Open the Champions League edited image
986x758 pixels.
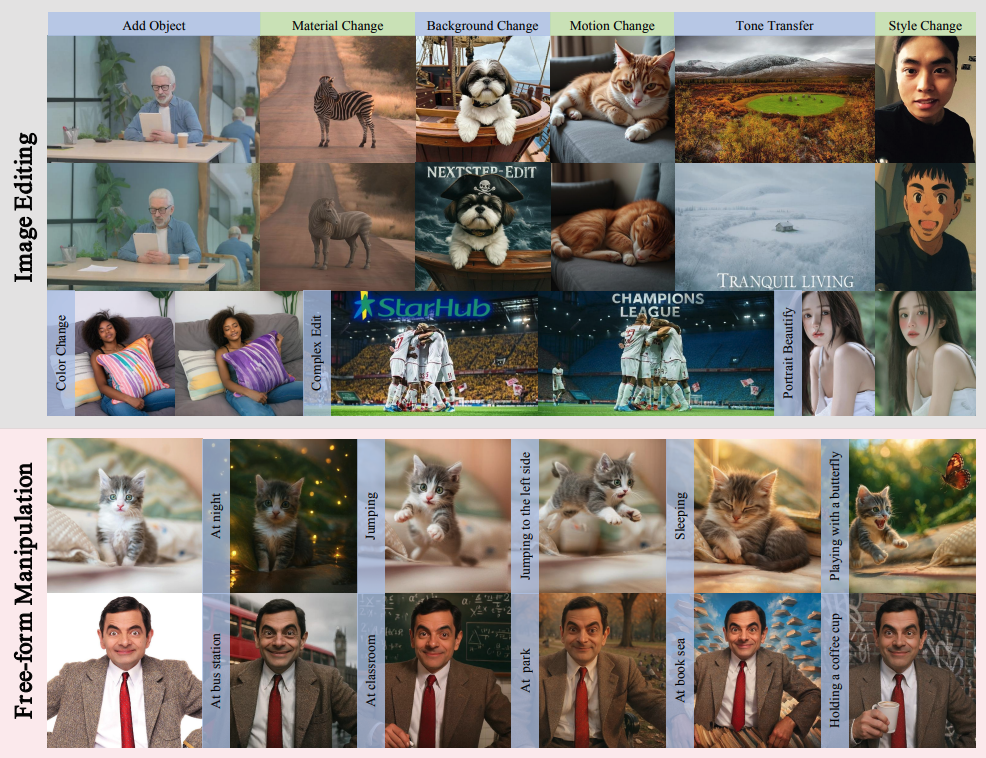pos(656,353)
